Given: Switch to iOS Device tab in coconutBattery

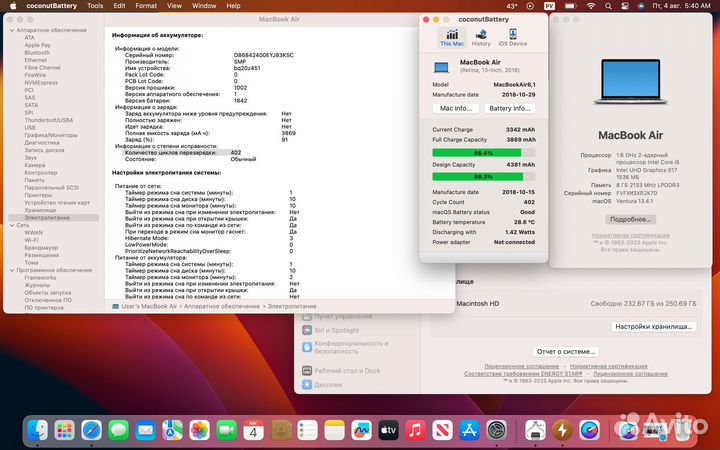Looking at the screenshot, I should tap(512, 37).
